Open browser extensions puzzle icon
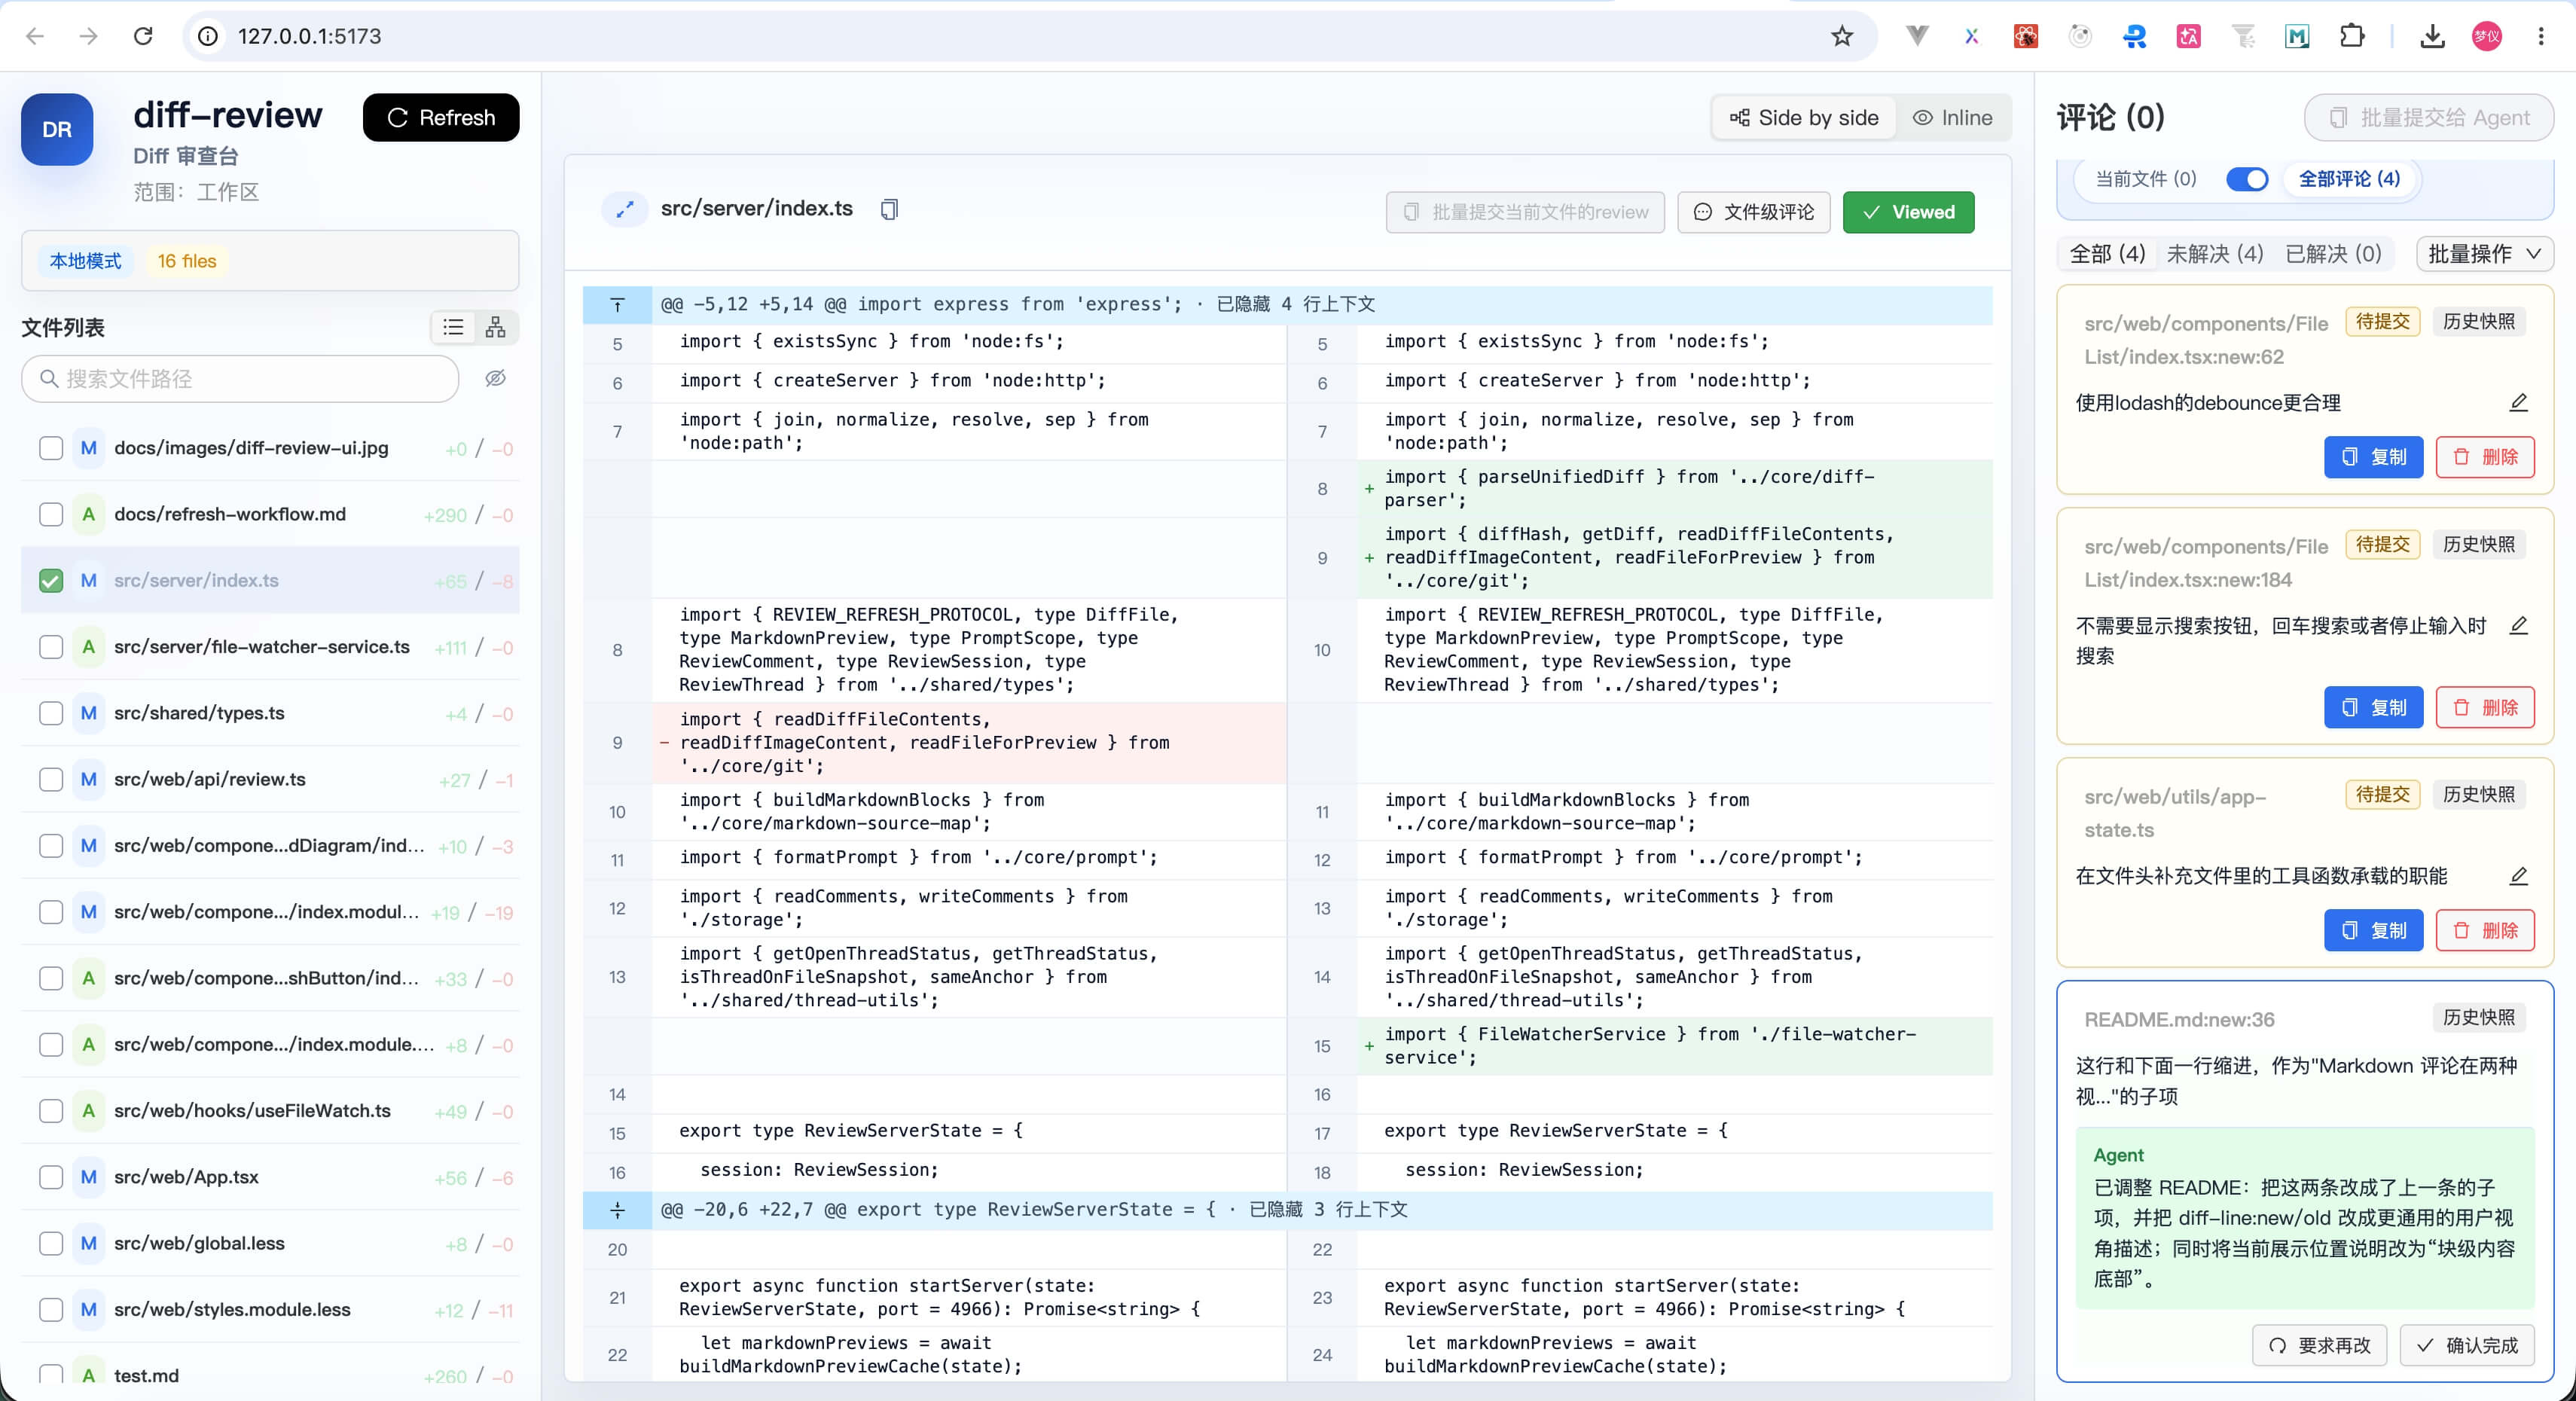Image resolution: width=2576 pixels, height=1401 pixels. [x=2352, y=36]
